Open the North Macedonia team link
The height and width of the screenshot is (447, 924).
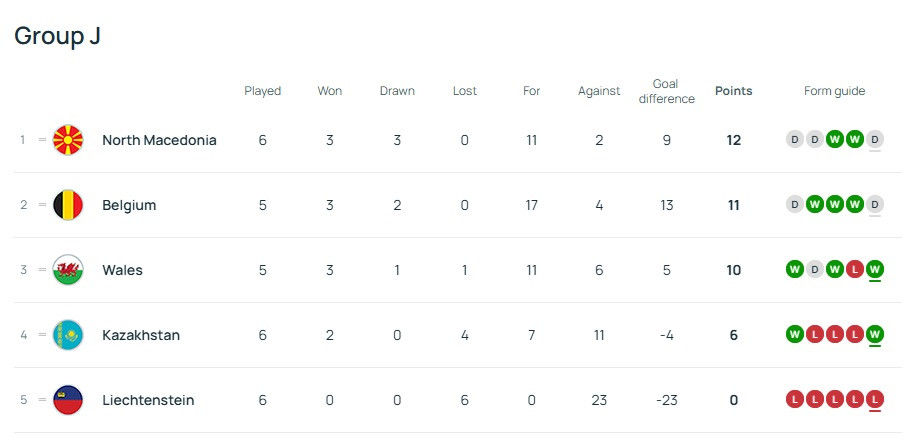point(159,140)
